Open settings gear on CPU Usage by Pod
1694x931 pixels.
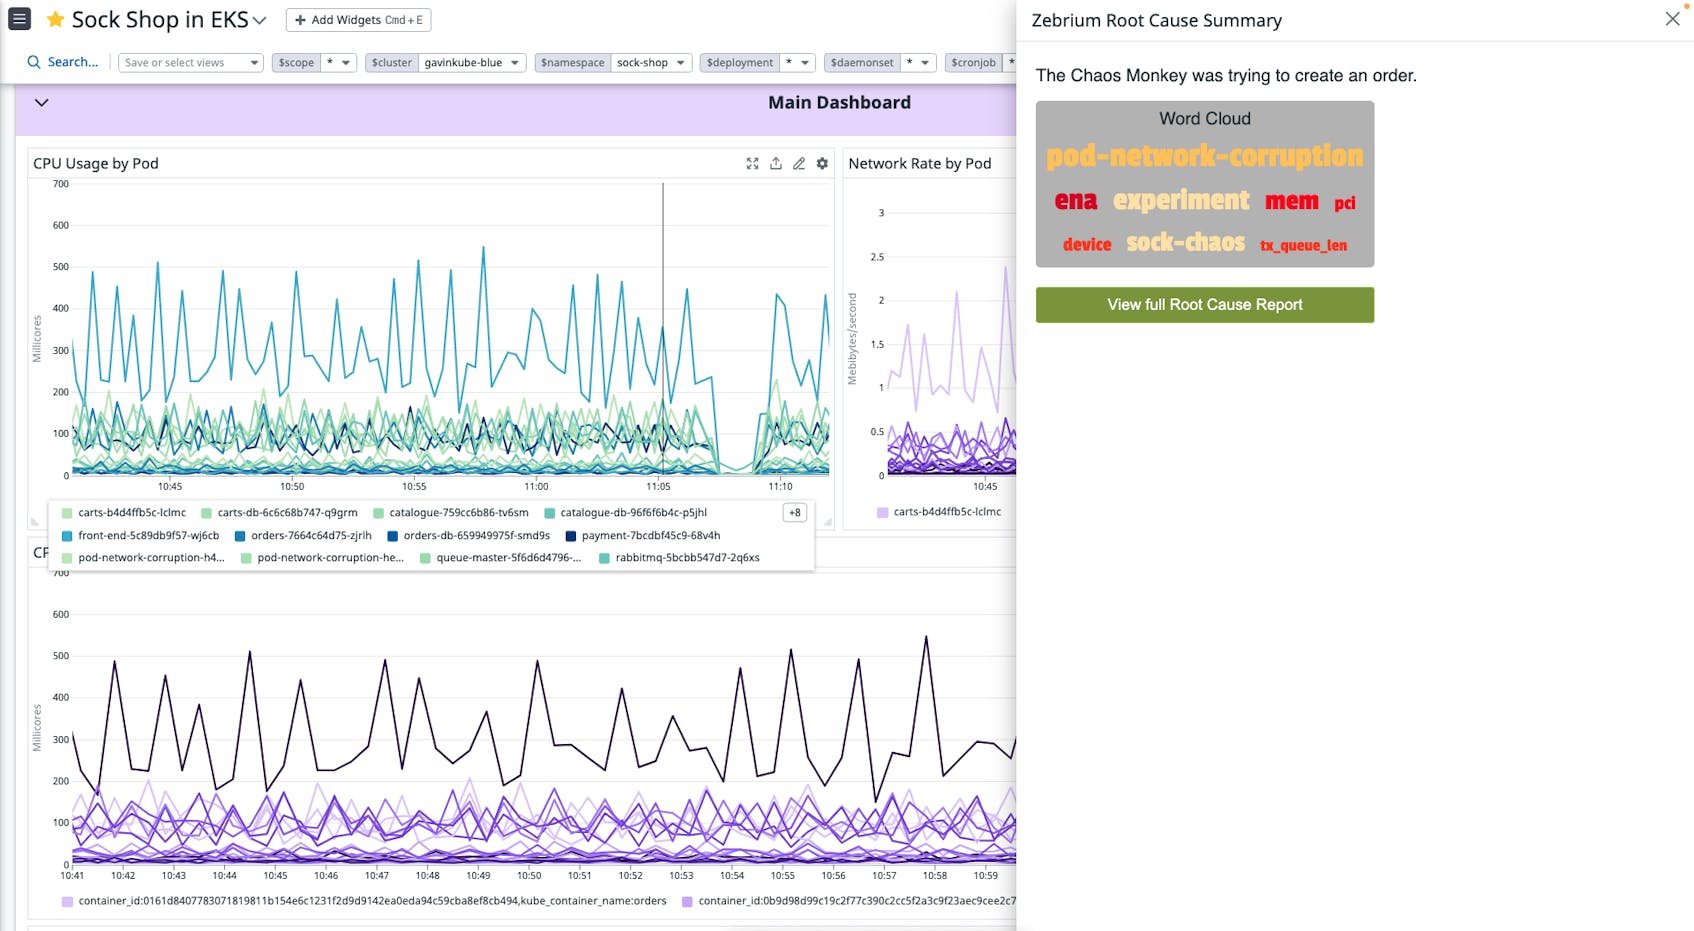(x=821, y=163)
